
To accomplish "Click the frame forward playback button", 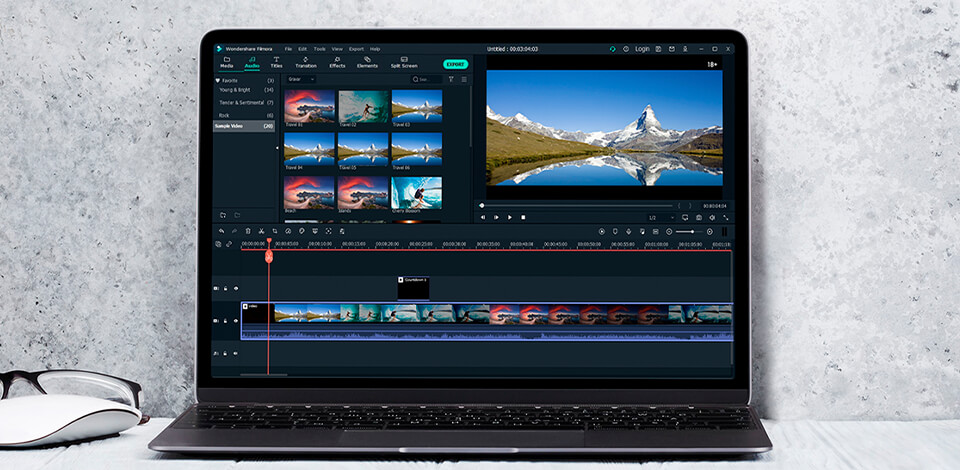I will click(497, 217).
